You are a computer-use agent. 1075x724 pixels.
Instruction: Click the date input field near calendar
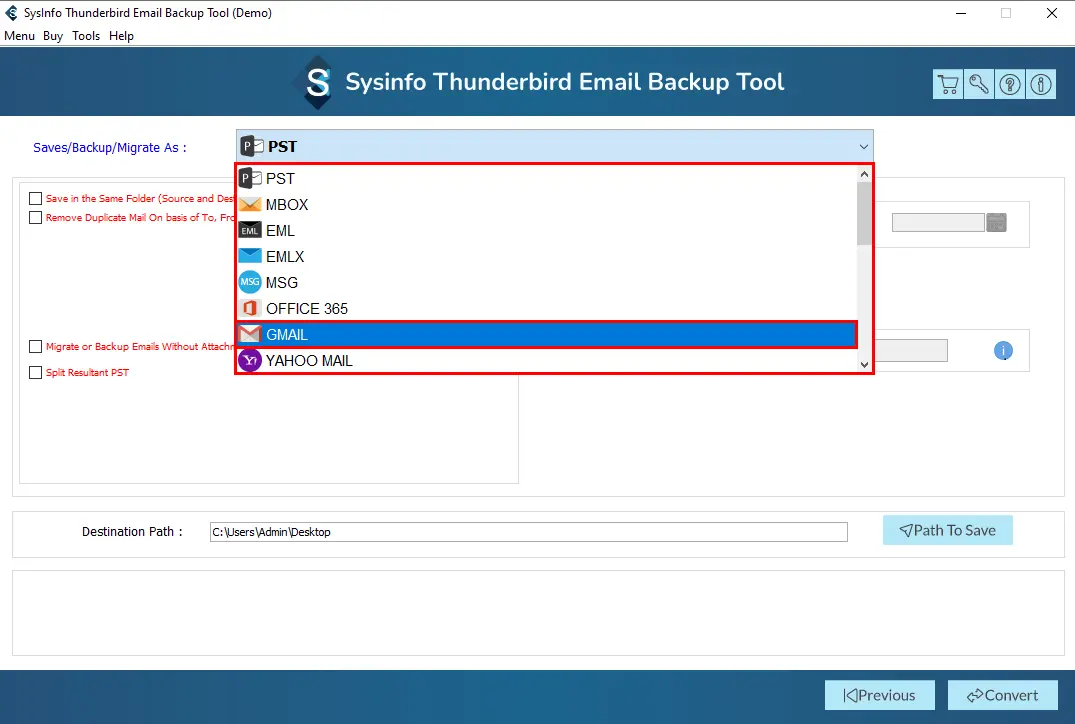click(938, 222)
